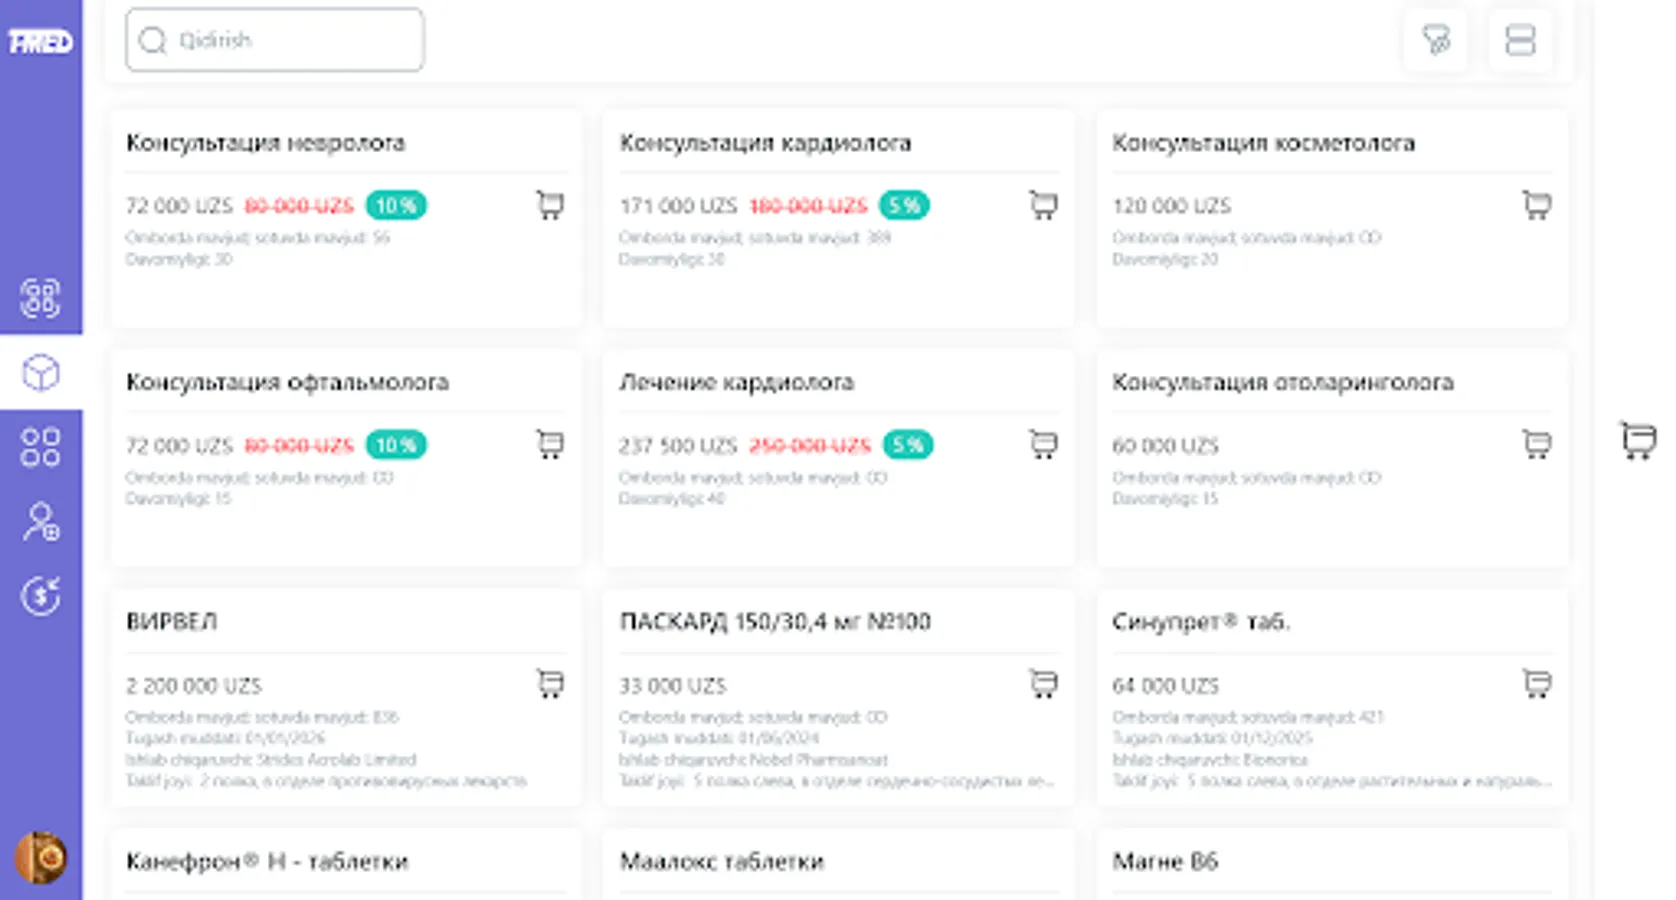Select the Маалокс таблетки card
Screen dimensions: 1676x900
(x=838, y=865)
